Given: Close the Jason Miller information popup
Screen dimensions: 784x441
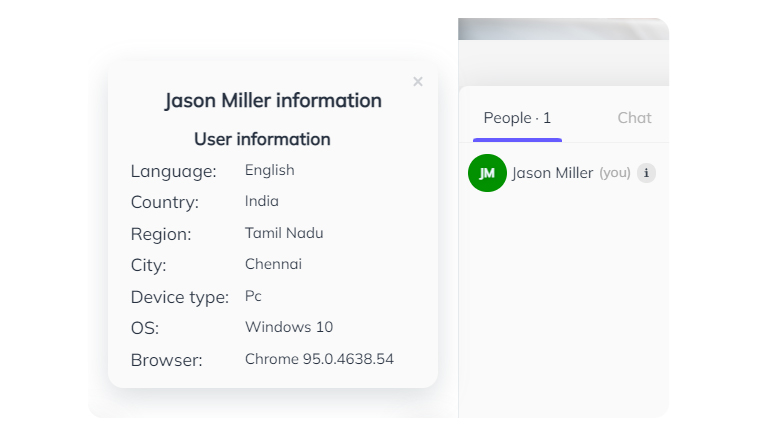Looking at the screenshot, I should tap(418, 82).
